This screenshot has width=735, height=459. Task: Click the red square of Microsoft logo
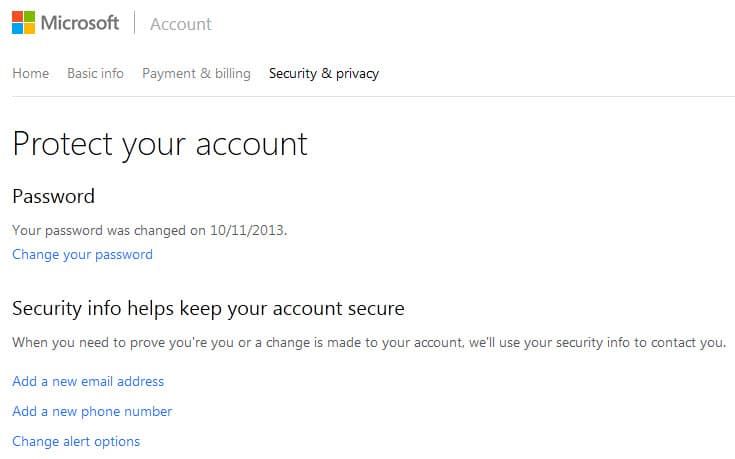pos(17,16)
